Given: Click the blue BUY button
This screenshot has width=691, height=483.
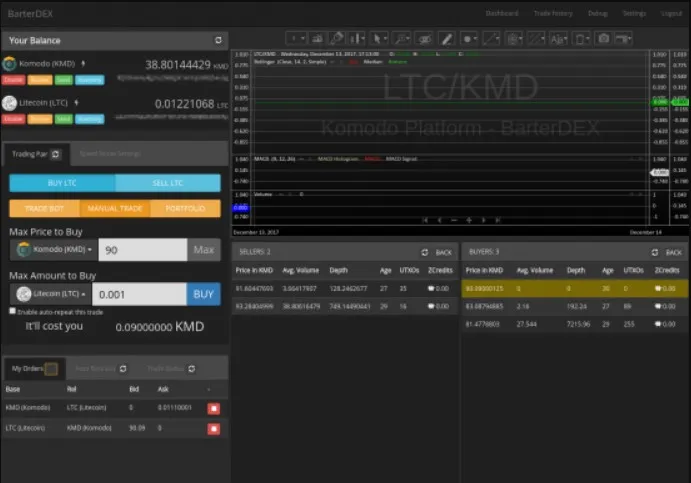Looking at the screenshot, I should coord(203,294).
